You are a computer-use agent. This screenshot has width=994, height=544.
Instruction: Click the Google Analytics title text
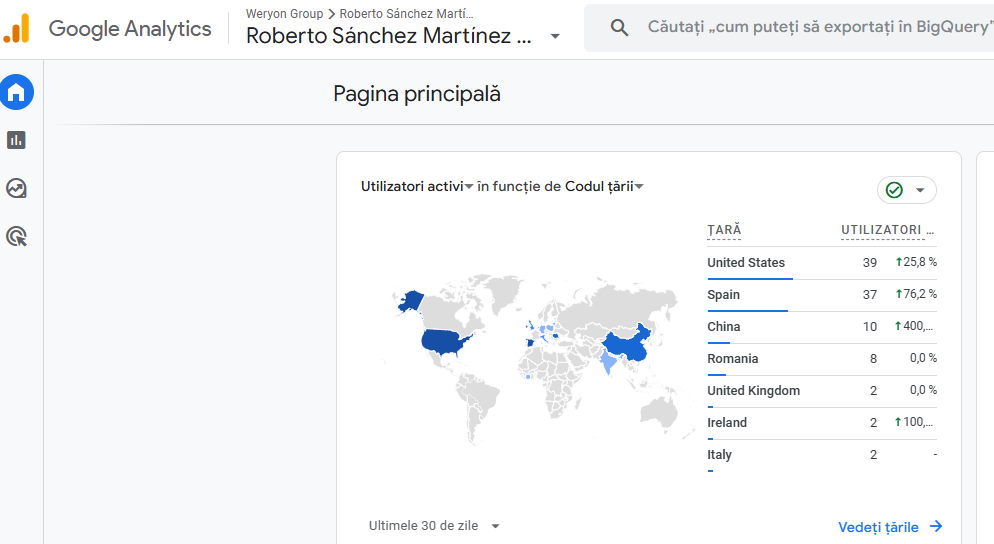[130, 29]
